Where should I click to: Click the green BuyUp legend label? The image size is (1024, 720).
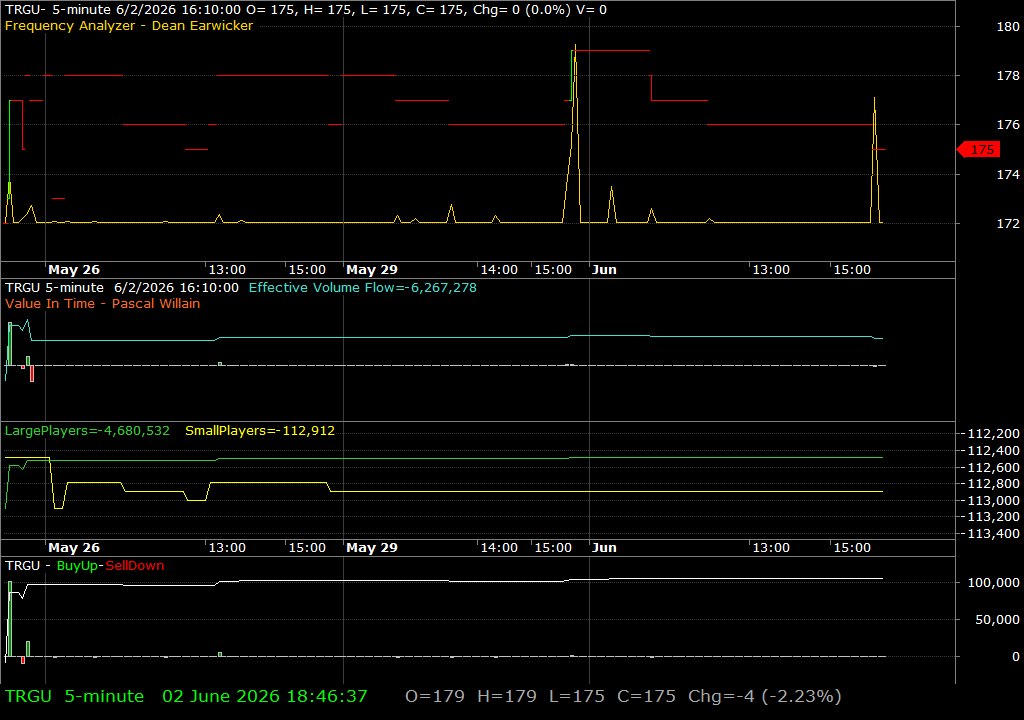point(77,566)
